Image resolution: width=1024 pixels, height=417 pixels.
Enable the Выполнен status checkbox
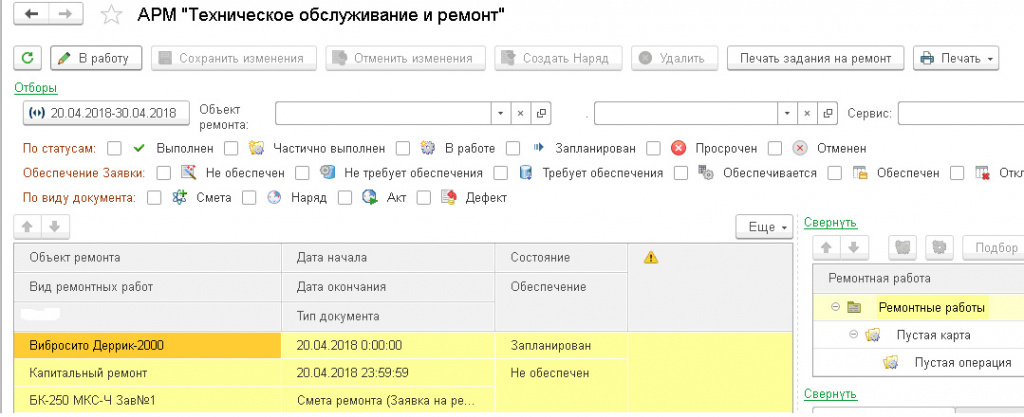tap(115, 148)
